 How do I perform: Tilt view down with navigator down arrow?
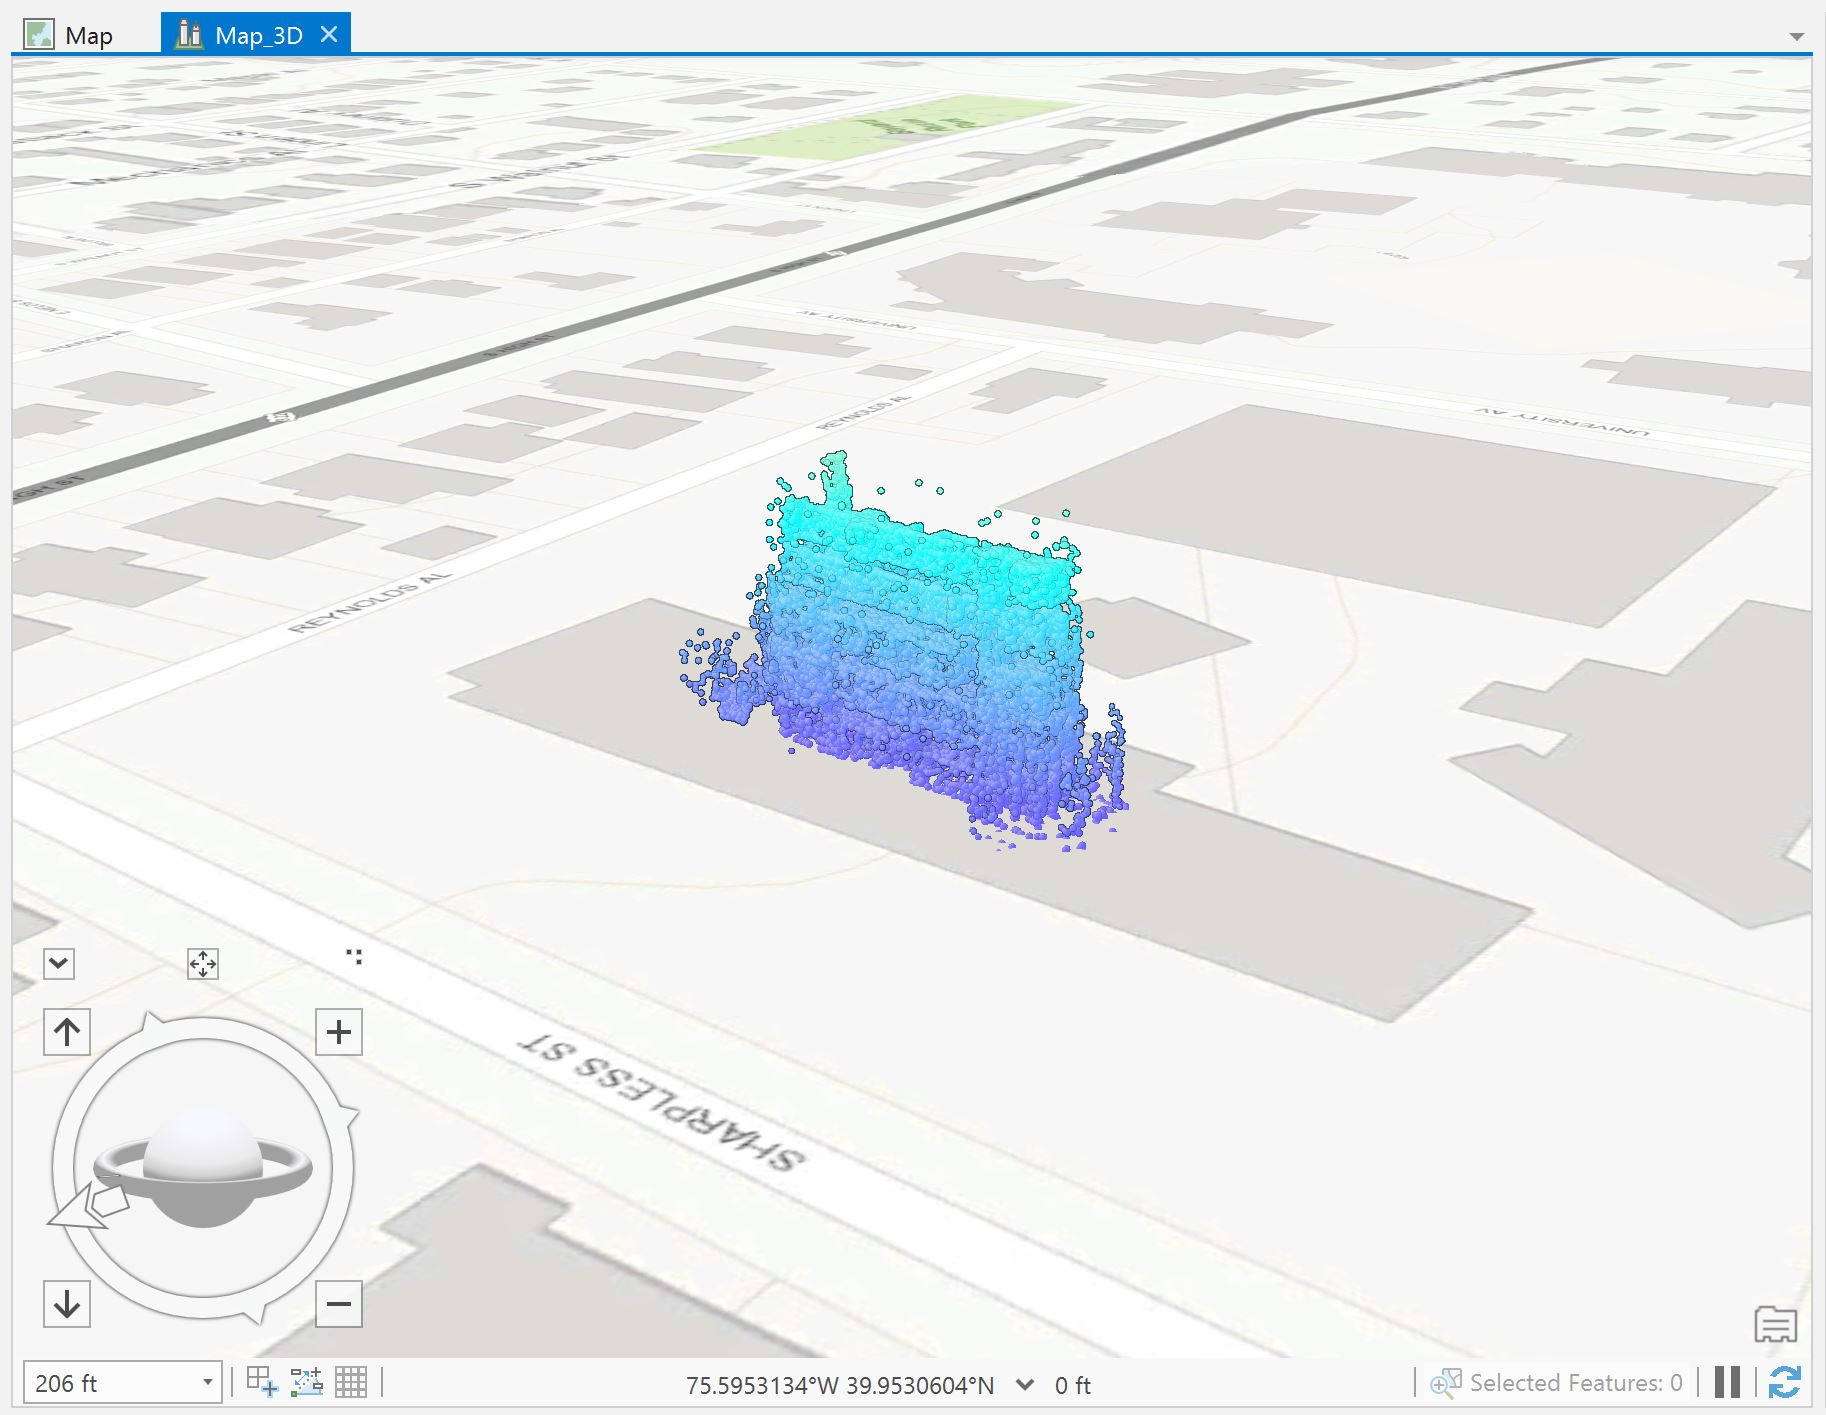(x=67, y=1304)
